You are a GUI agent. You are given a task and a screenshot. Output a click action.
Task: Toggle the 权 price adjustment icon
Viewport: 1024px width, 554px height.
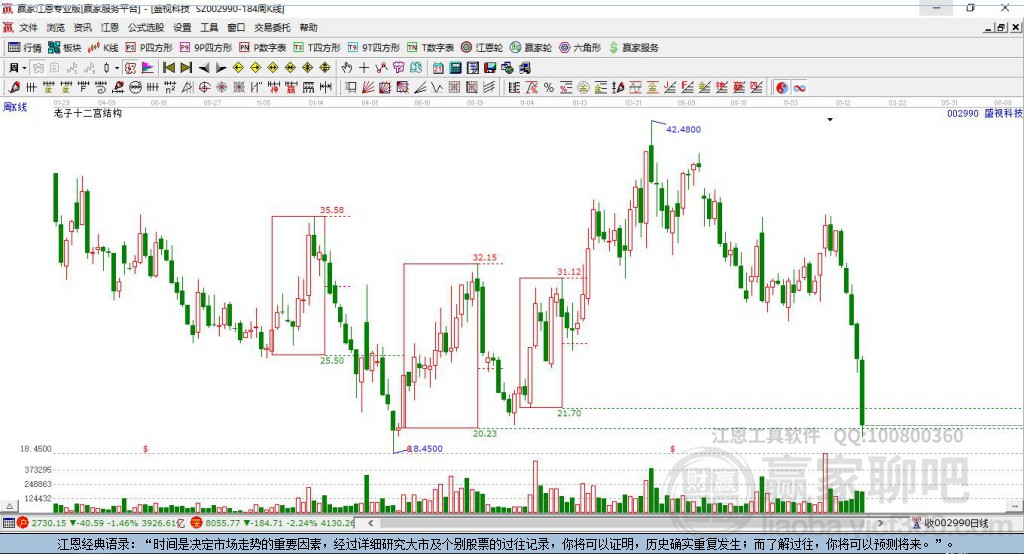coord(131,68)
